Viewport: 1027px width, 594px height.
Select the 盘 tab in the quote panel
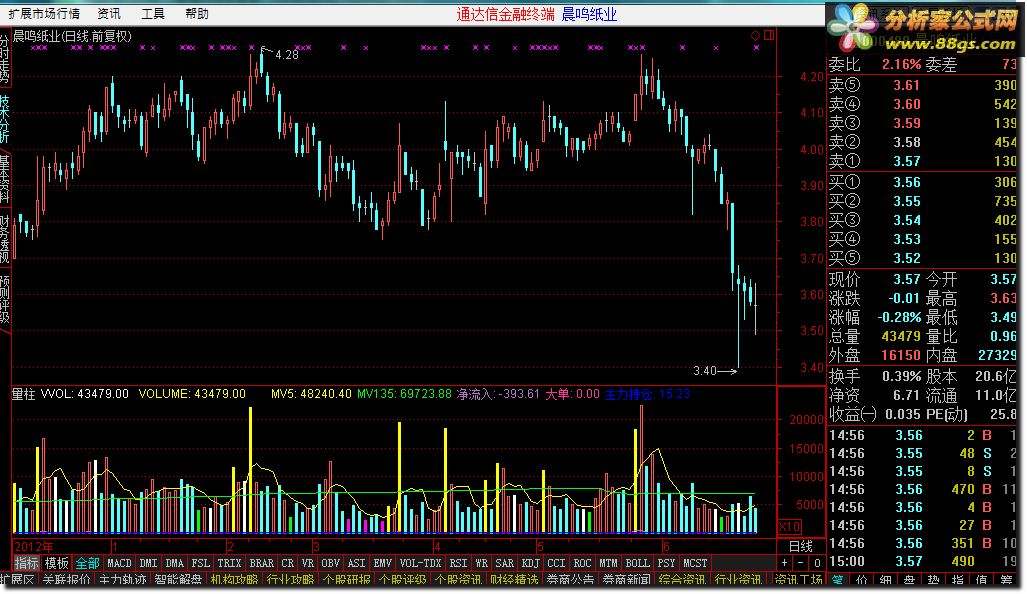click(x=910, y=580)
